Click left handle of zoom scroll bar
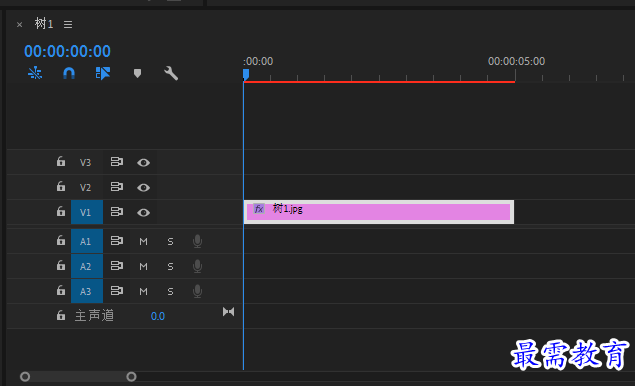 click(x=25, y=377)
